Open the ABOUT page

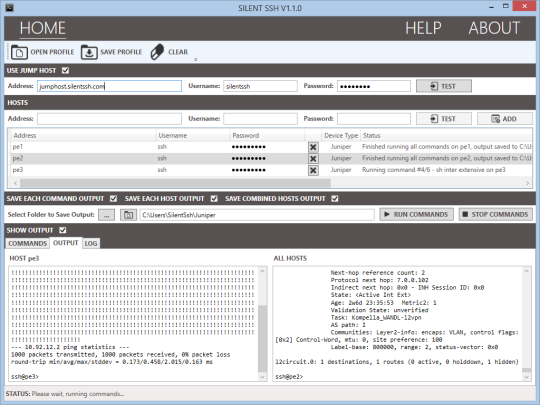[494, 28]
